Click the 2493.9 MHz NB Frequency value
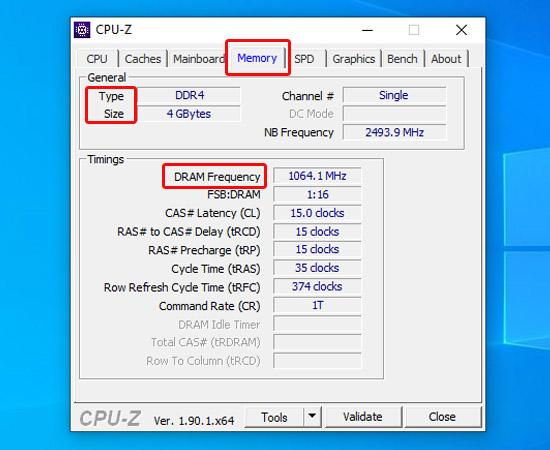The image size is (550, 450). [394, 132]
